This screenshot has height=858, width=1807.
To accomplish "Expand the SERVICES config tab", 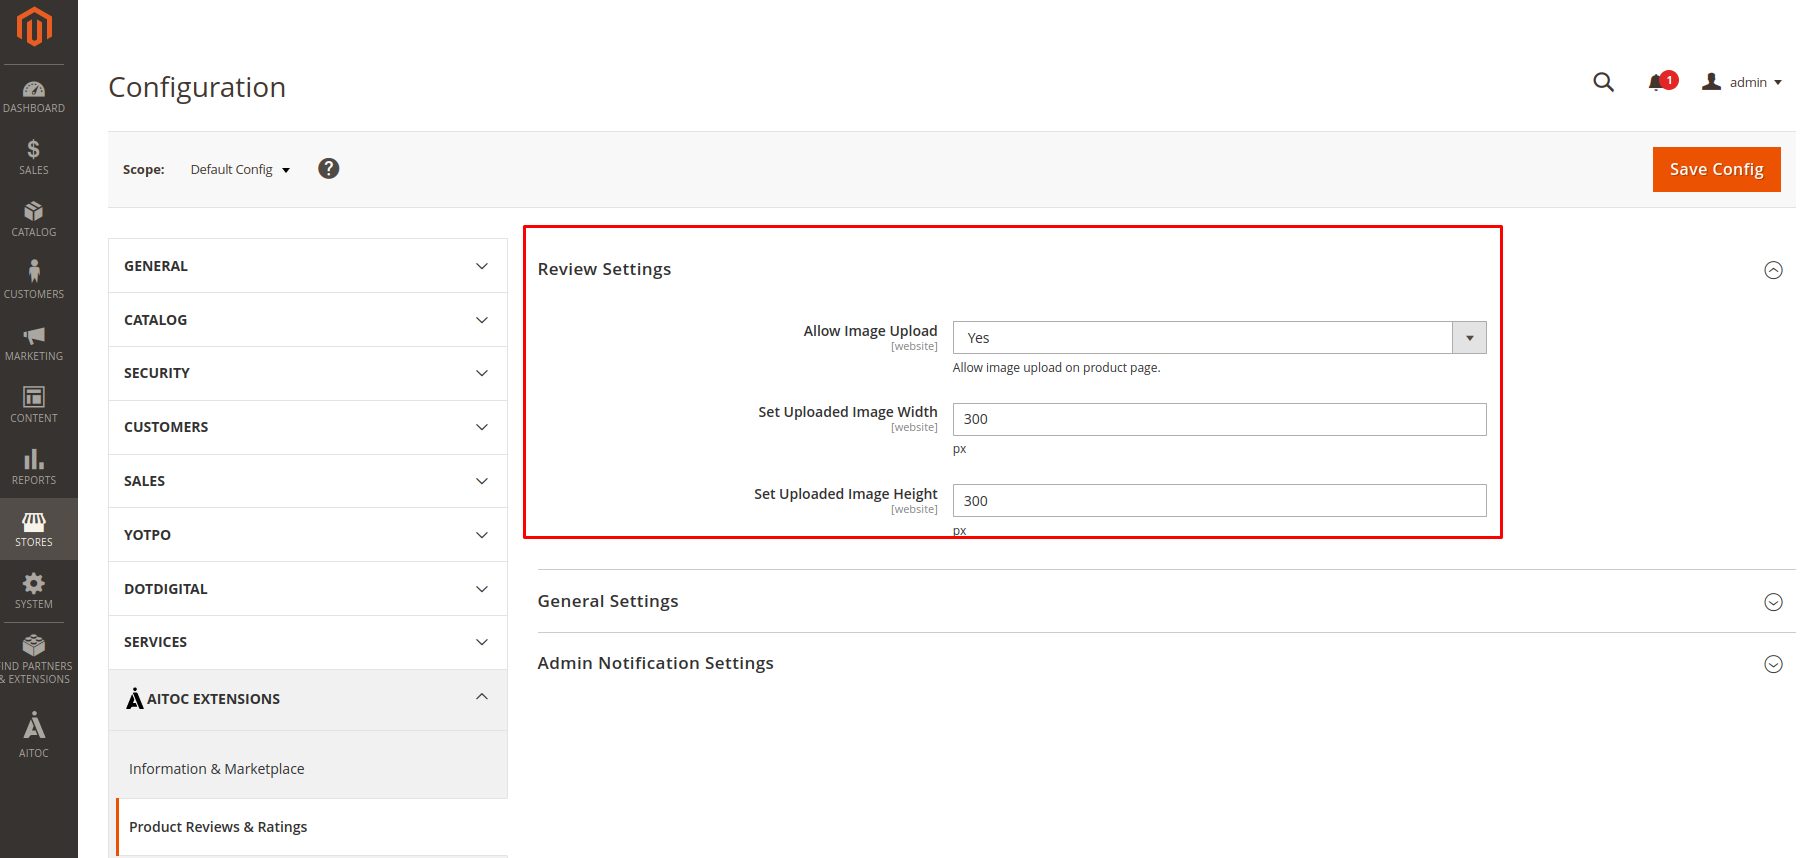I will coord(308,642).
